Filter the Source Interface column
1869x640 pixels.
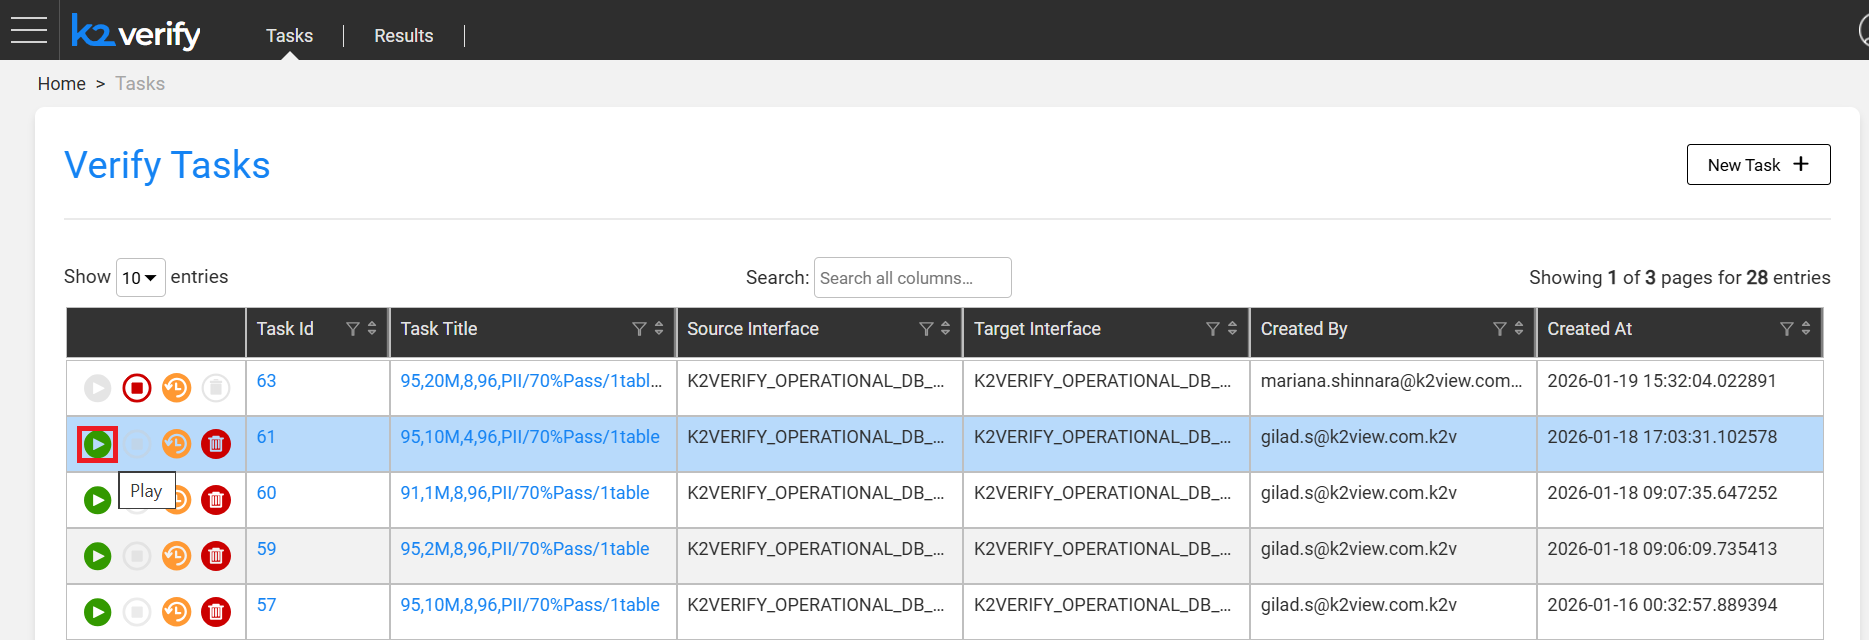(x=926, y=329)
